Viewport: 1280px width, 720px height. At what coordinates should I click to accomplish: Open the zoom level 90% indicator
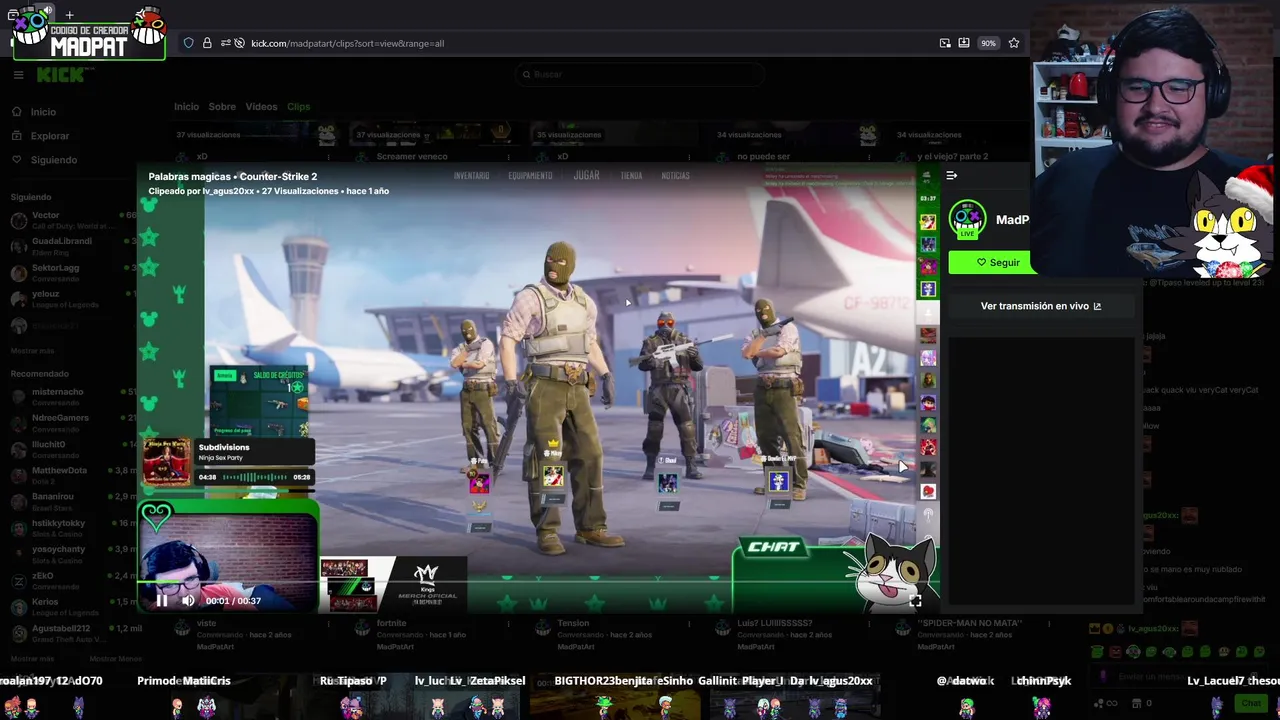click(988, 43)
